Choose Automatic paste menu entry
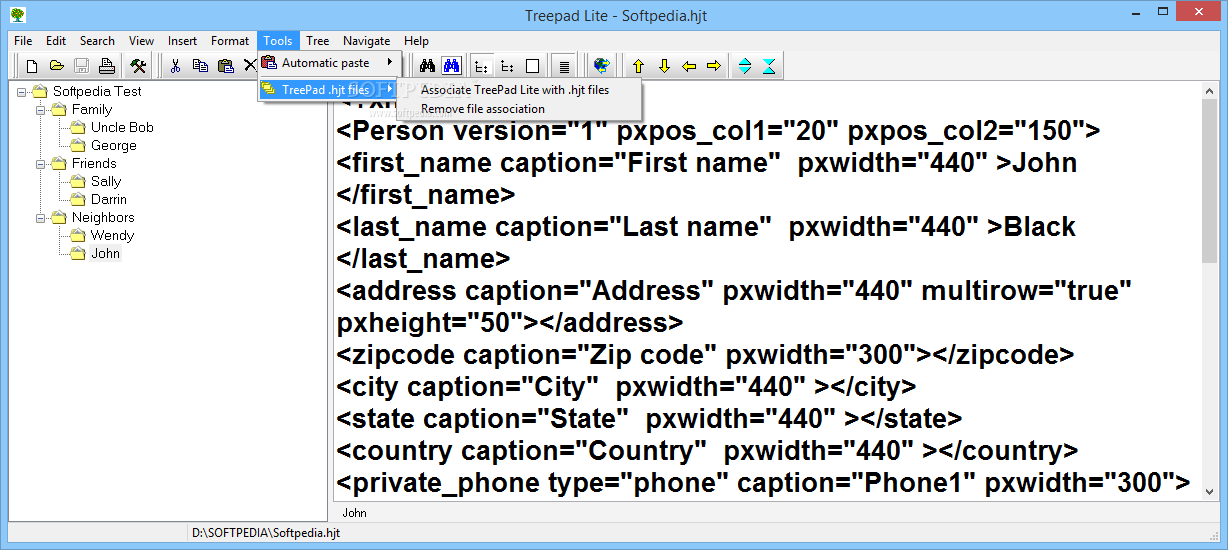The image size is (1228, 550). coord(329,63)
